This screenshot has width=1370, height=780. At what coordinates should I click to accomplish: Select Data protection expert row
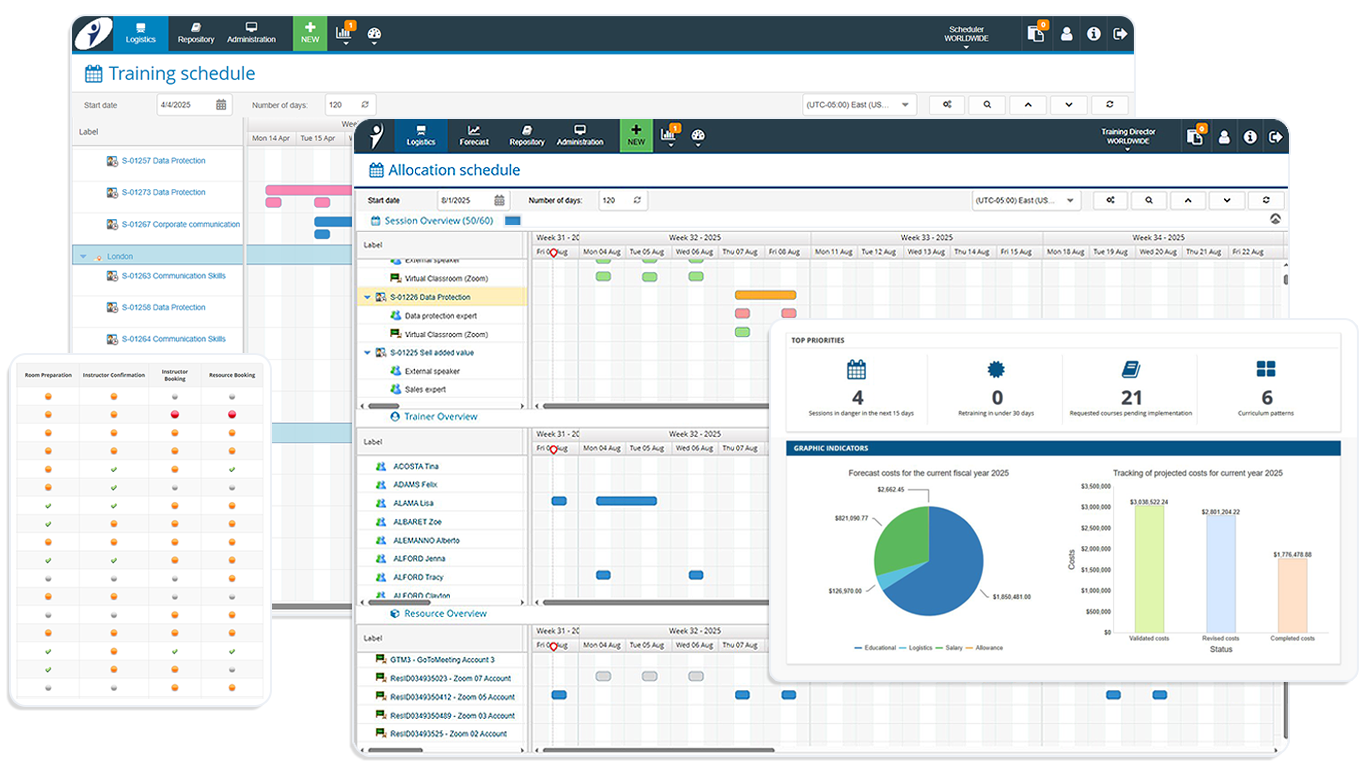(441, 316)
